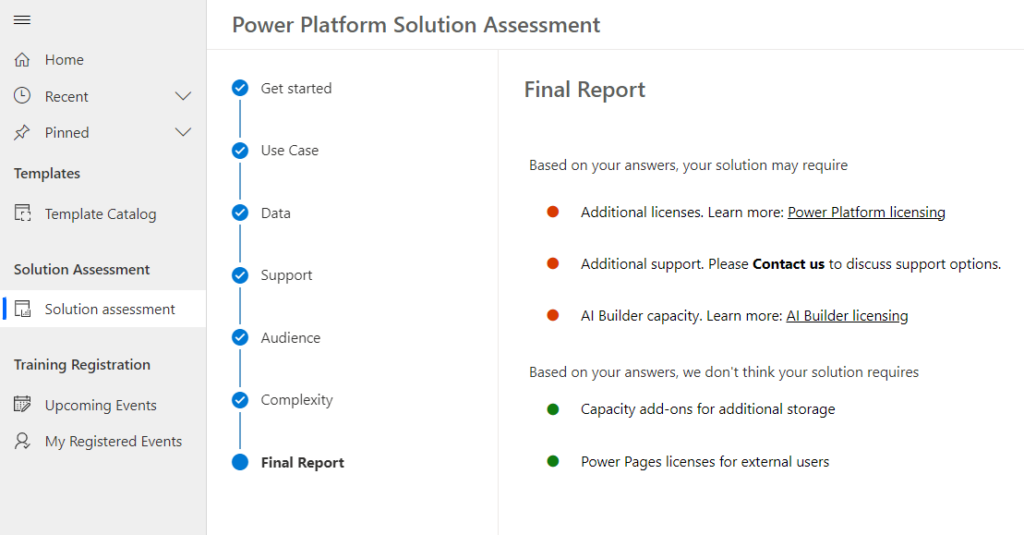Open the AI Builder licensing link
Viewport: 1024px width, 535px height.
847,316
